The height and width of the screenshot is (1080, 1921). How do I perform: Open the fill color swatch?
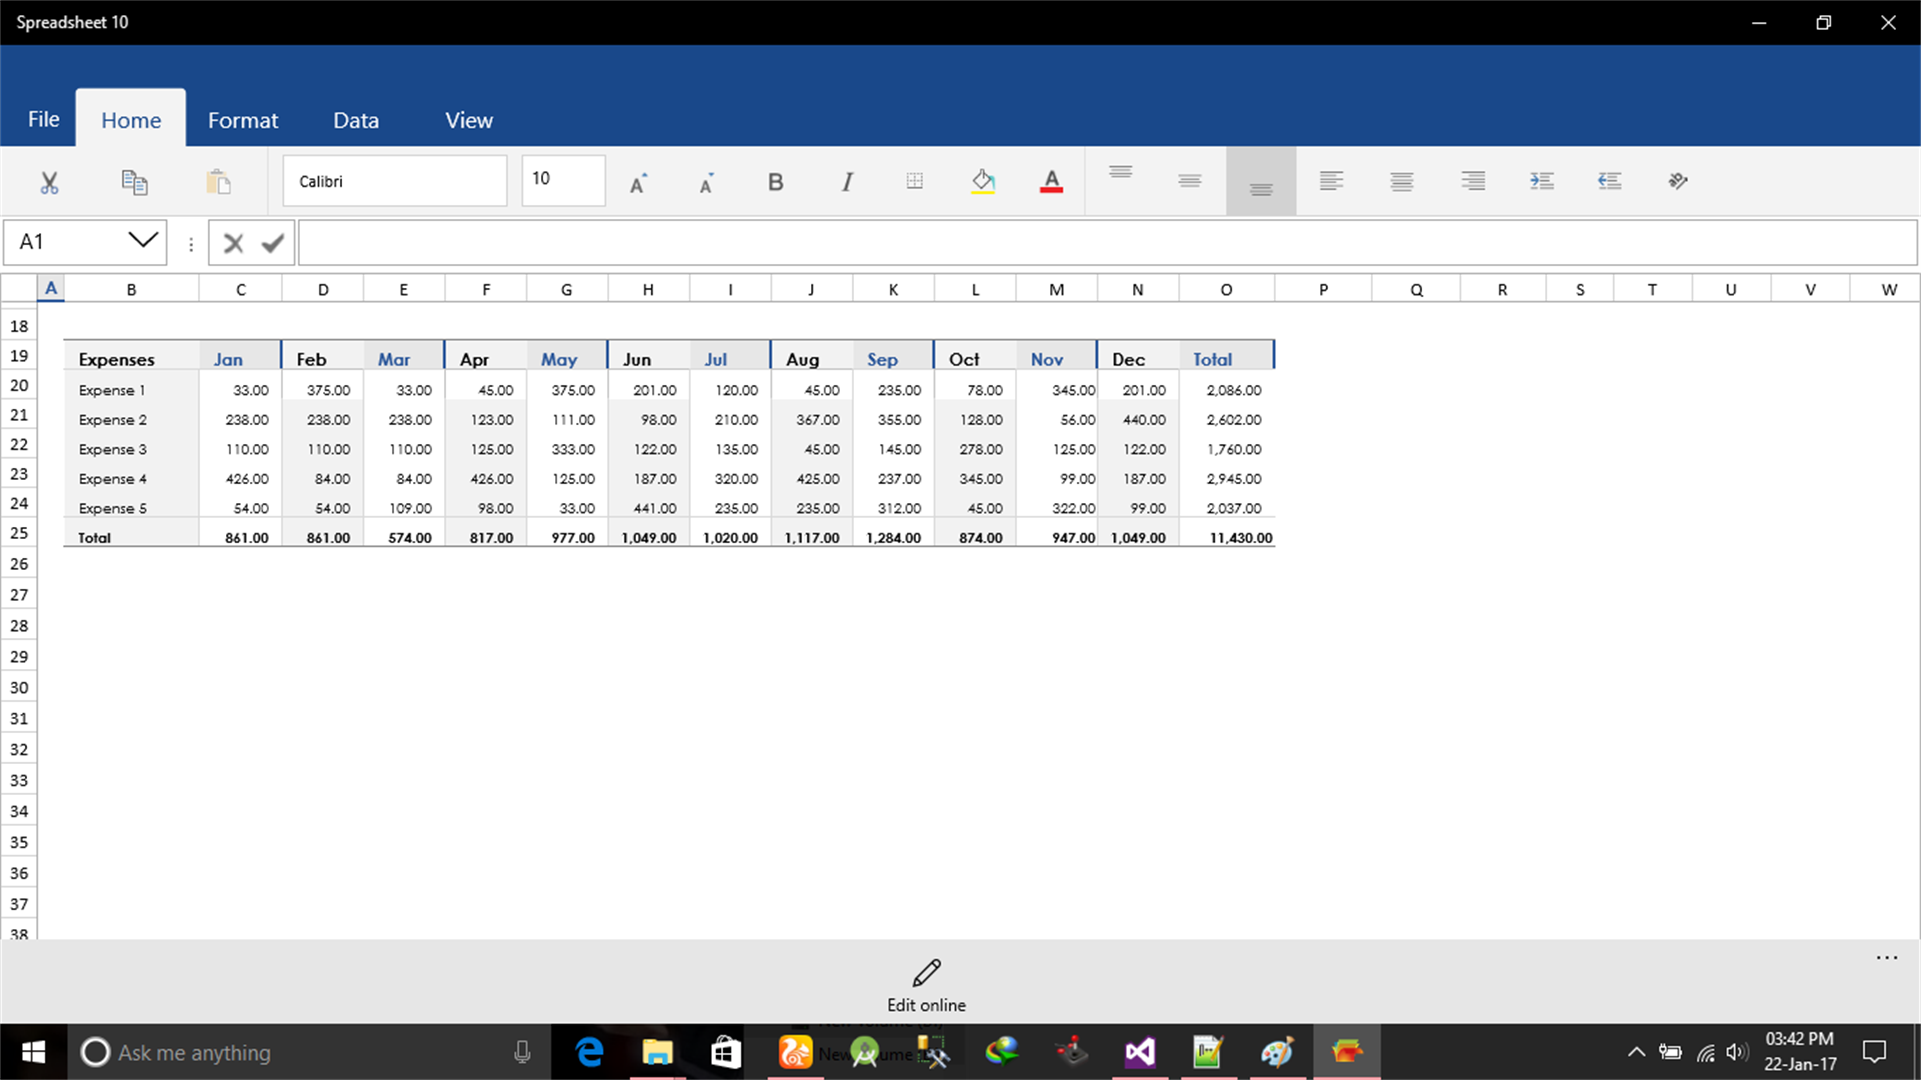[x=983, y=181]
